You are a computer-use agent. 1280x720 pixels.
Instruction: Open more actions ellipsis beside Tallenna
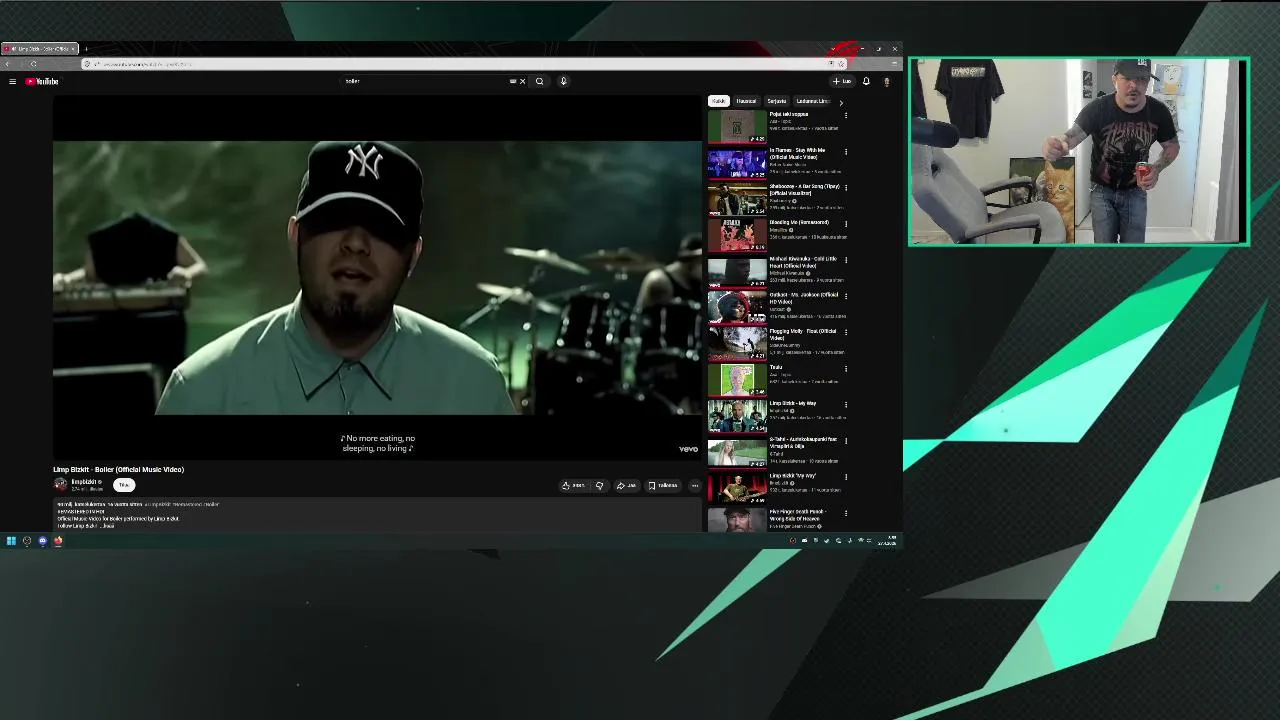tap(695, 485)
